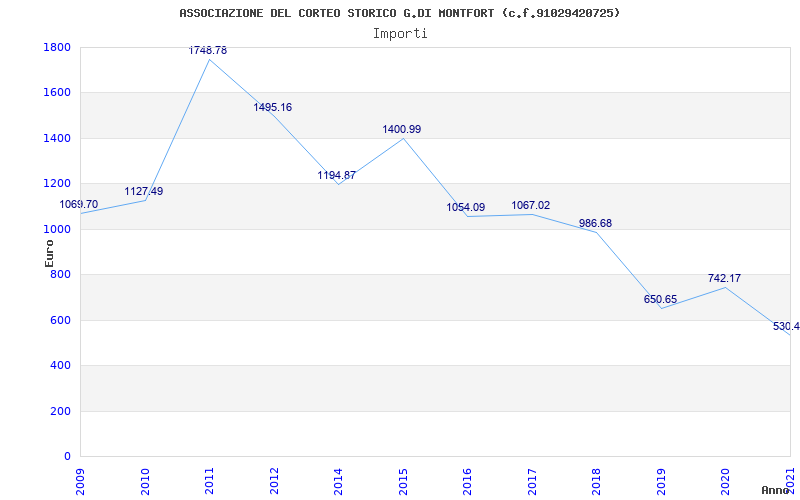Click the 0 y-axis tick label
Screen dimensions: 800x500
click(x=67, y=456)
